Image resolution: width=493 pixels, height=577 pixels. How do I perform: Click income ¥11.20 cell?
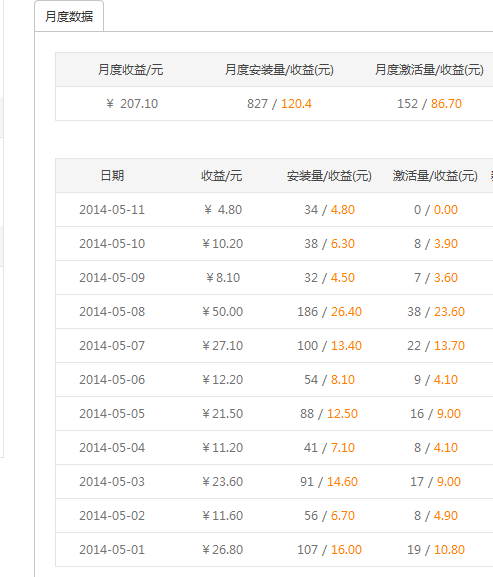[x=223, y=448]
